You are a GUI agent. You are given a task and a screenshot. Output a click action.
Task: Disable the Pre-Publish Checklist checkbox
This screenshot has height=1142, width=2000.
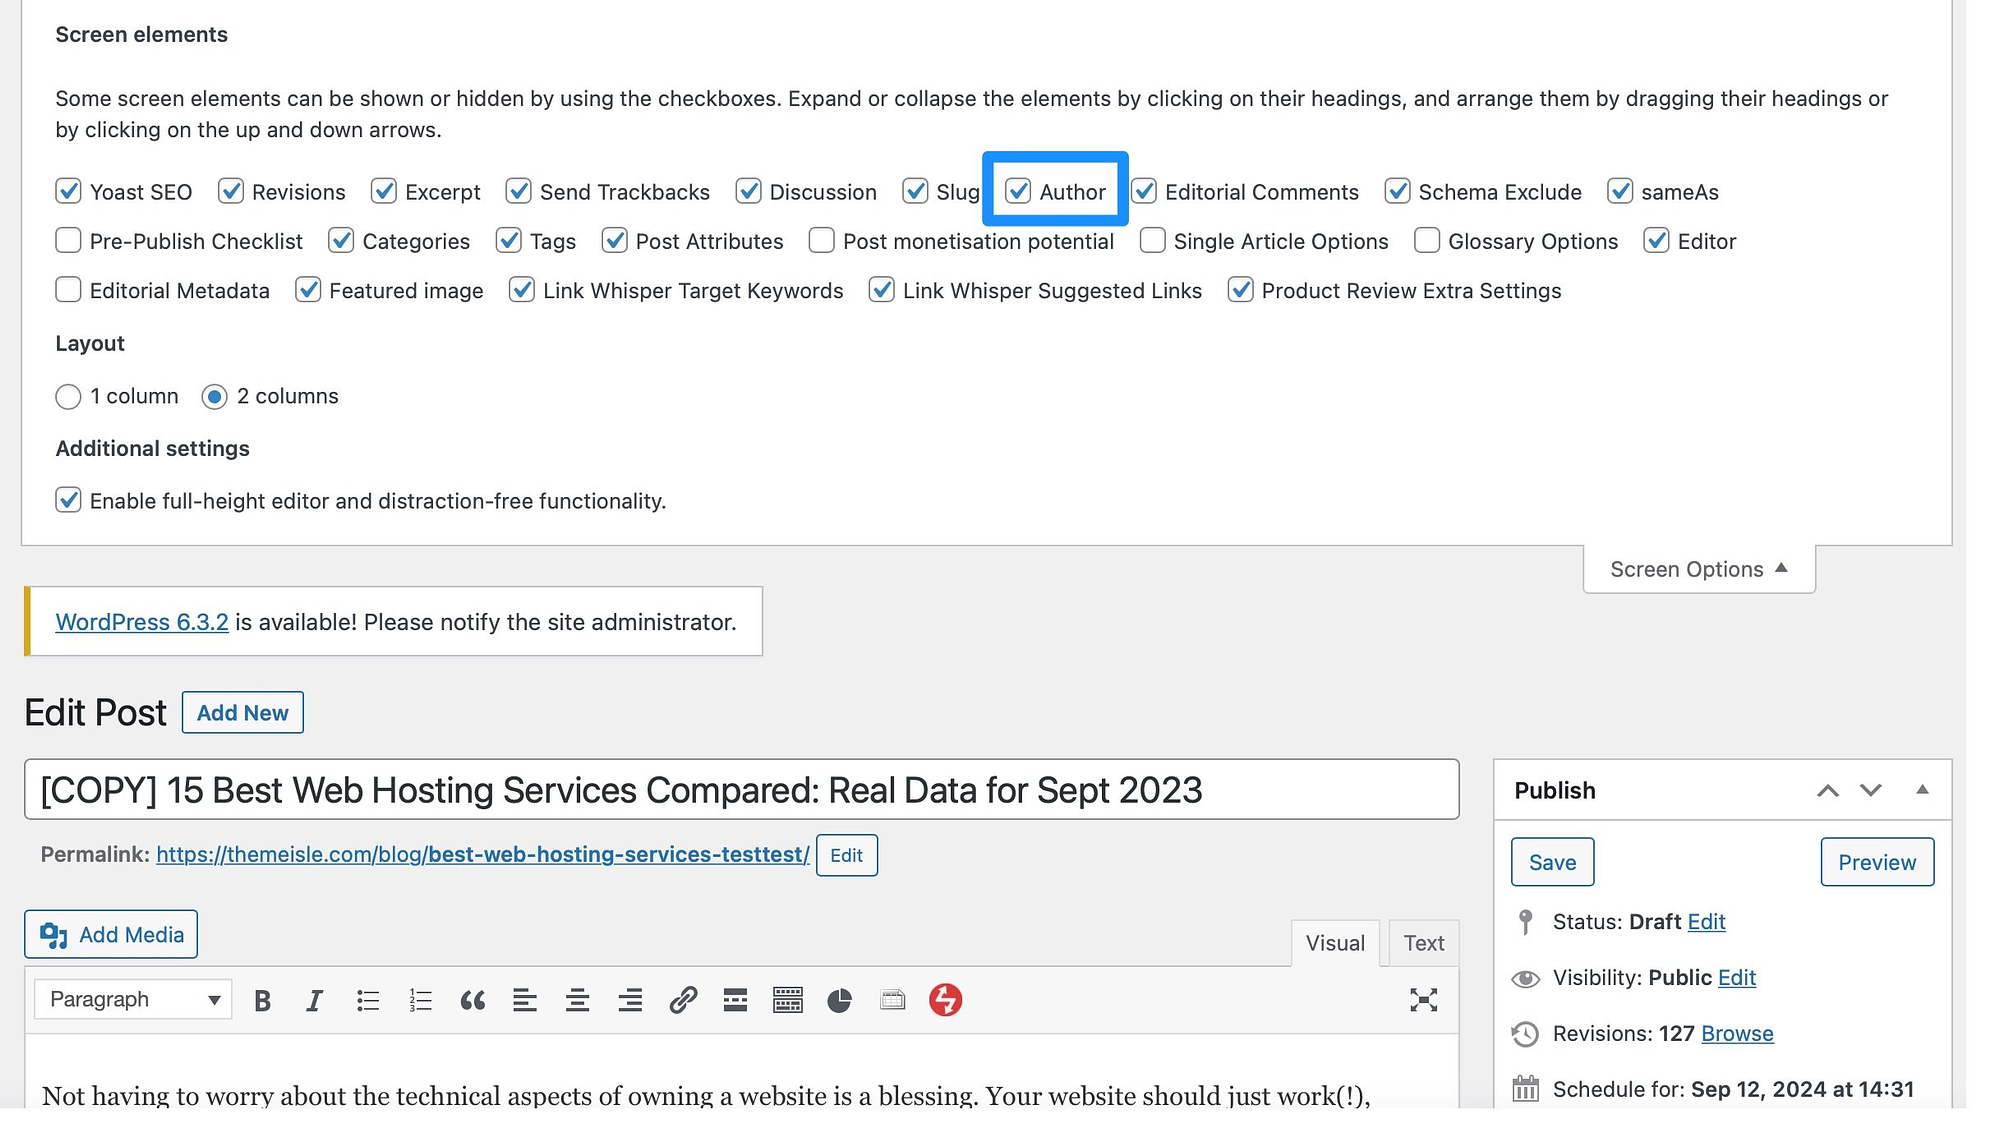pos(67,240)
